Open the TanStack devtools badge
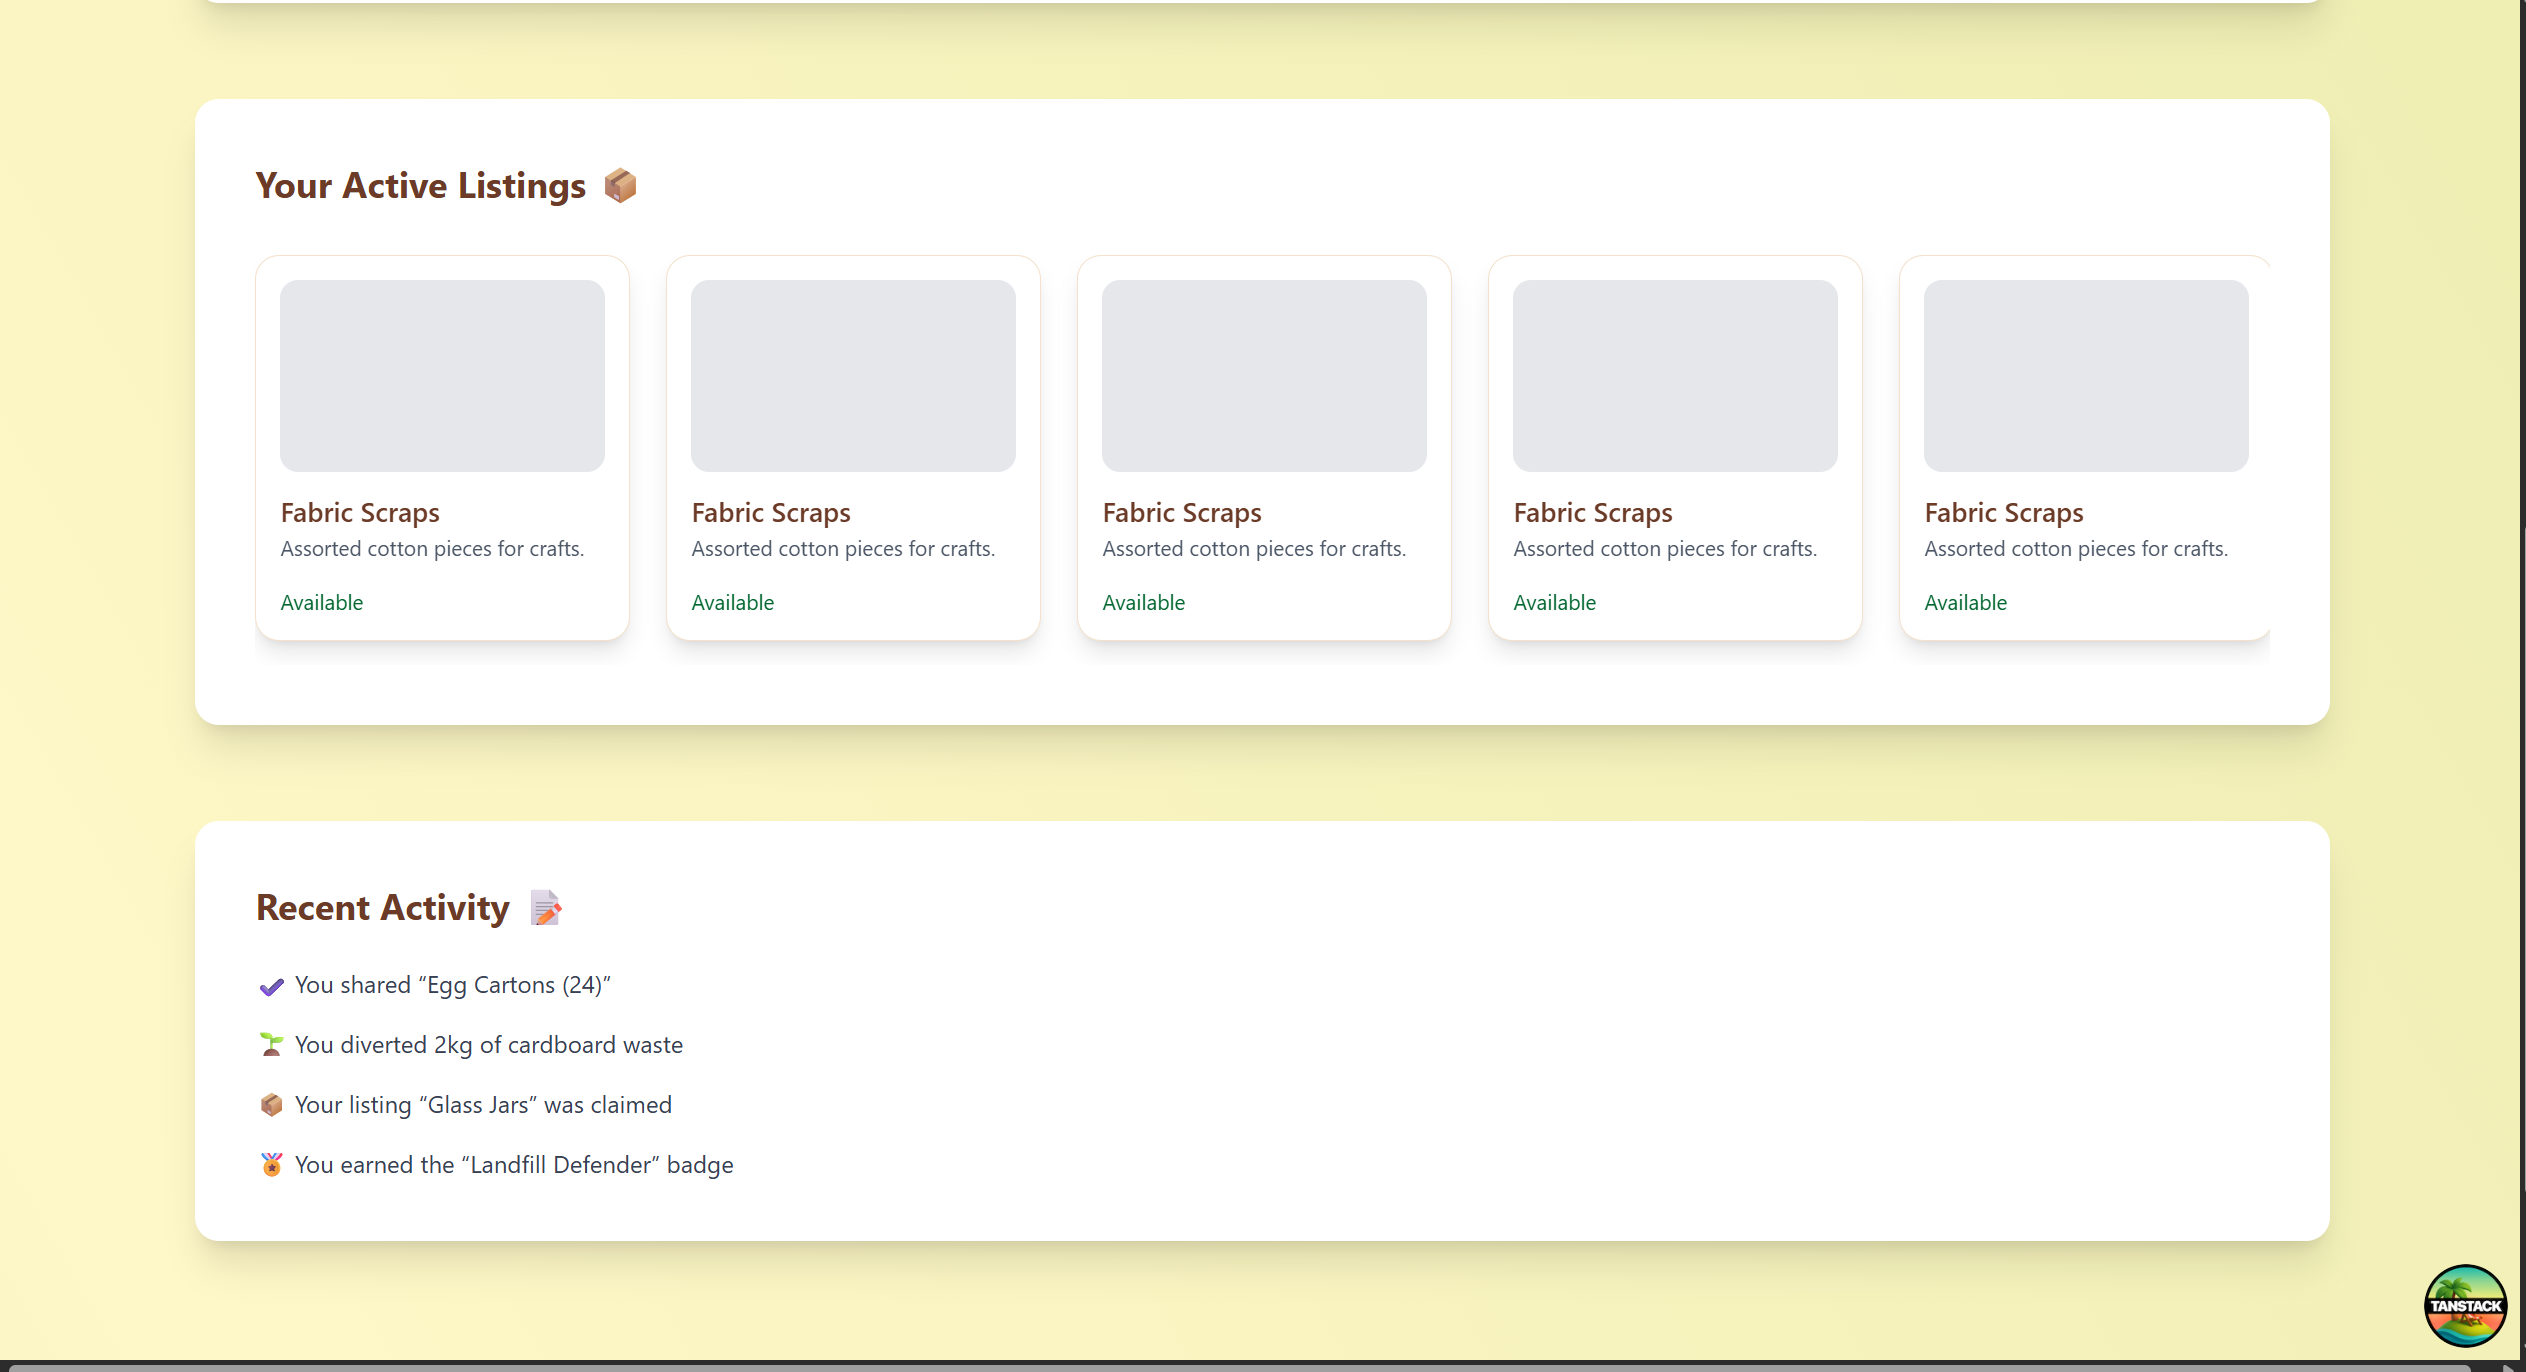The width and height of the screenshot is (2526, 1372). coord(2464,1305)
